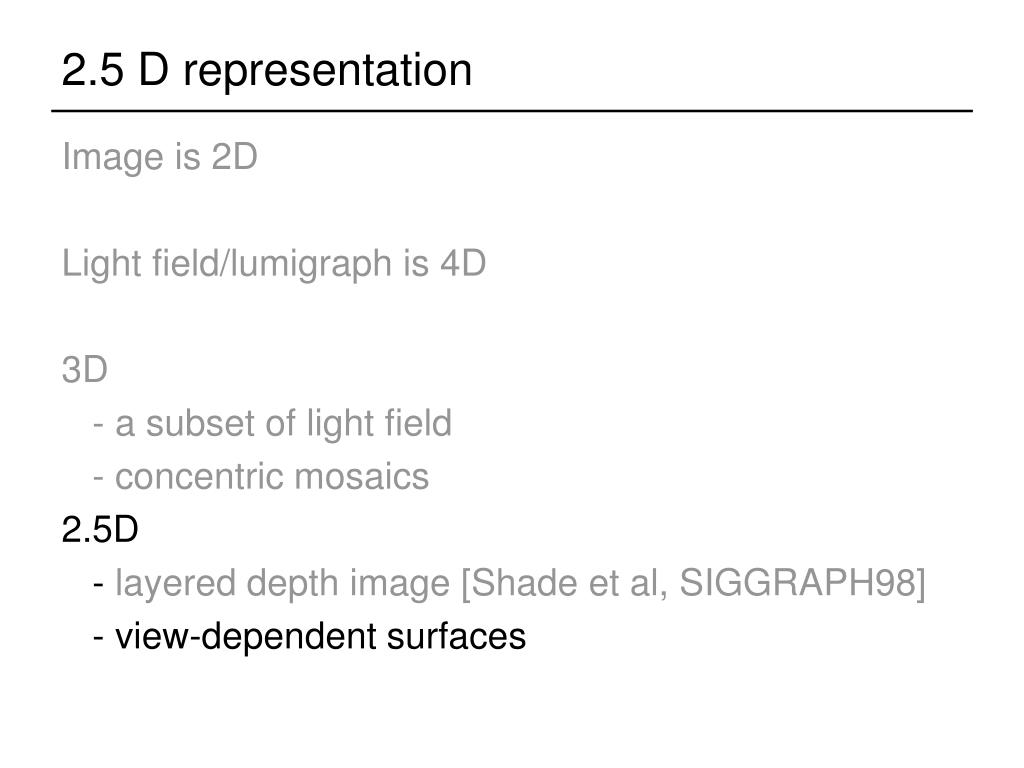Select the grey '3D' heading
Image resolution: width=1024 pixels, height=768 pixels.
point(85,370)
